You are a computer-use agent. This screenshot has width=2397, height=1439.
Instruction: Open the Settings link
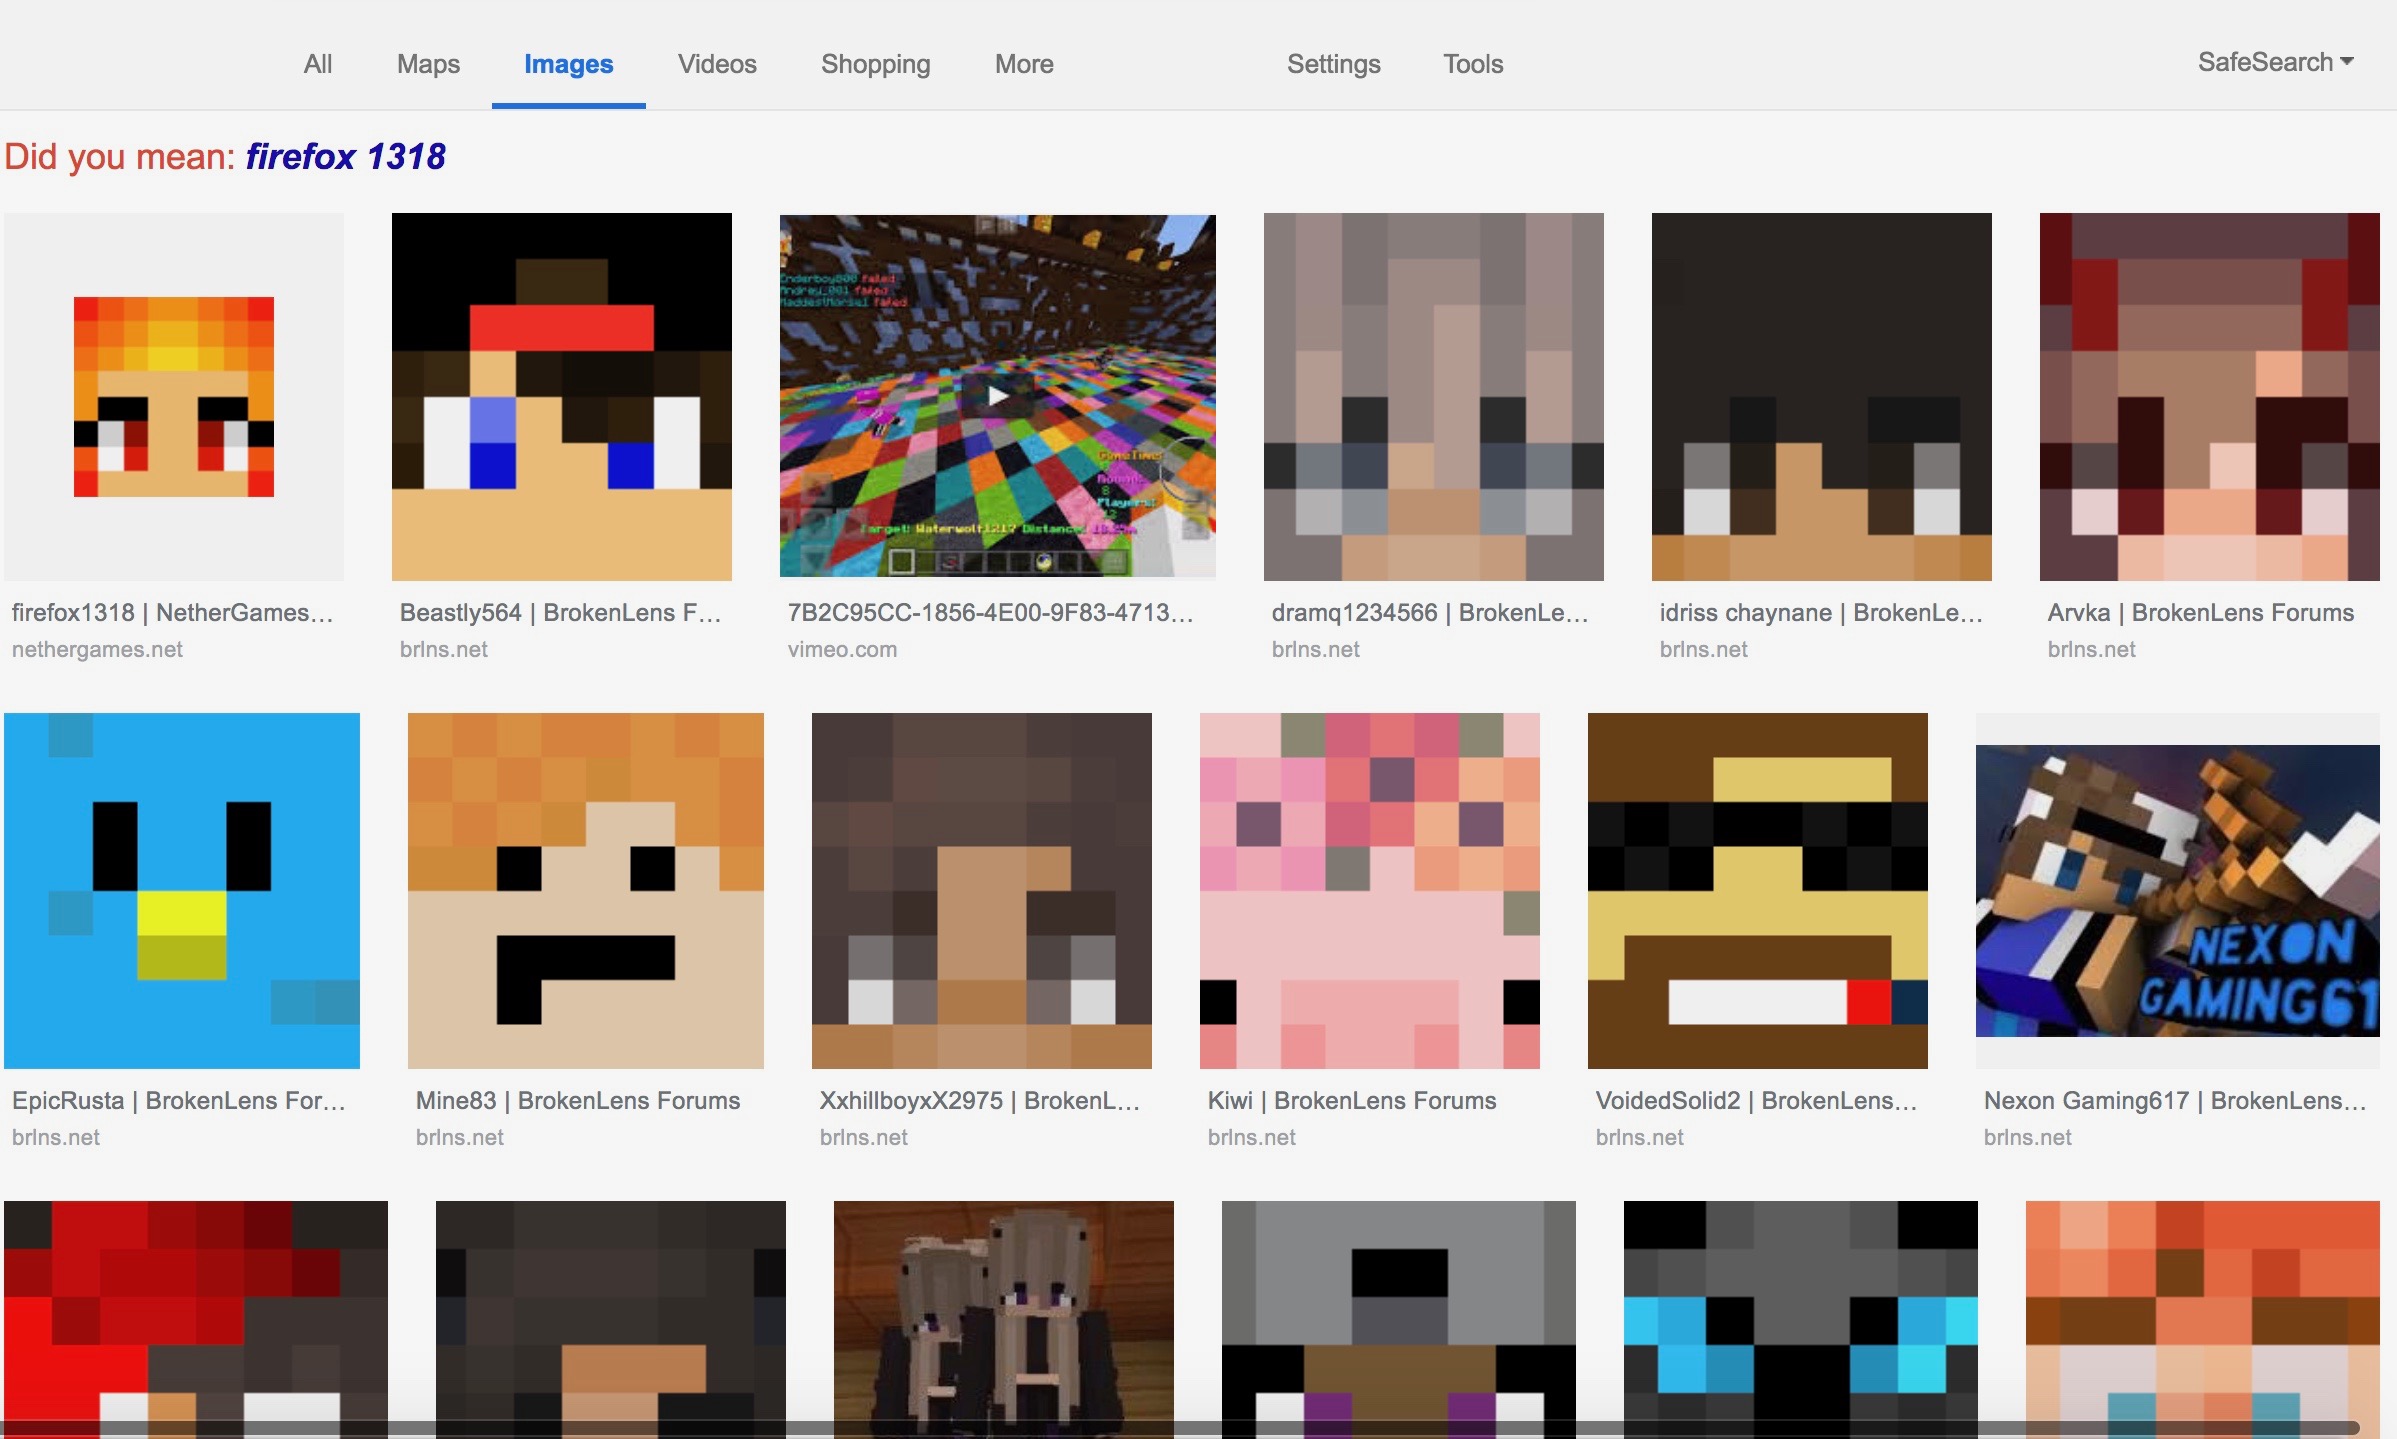click(1333, 64)
